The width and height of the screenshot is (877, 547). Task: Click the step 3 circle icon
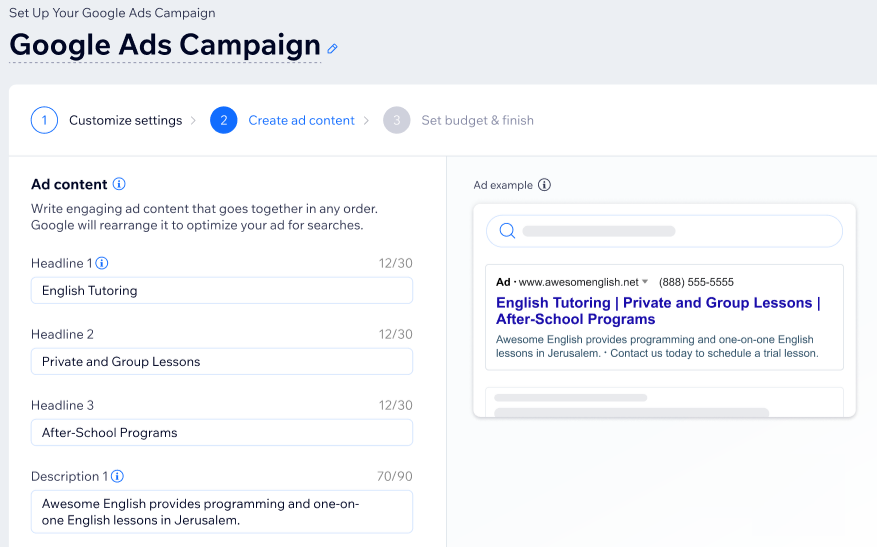(396, 120)
